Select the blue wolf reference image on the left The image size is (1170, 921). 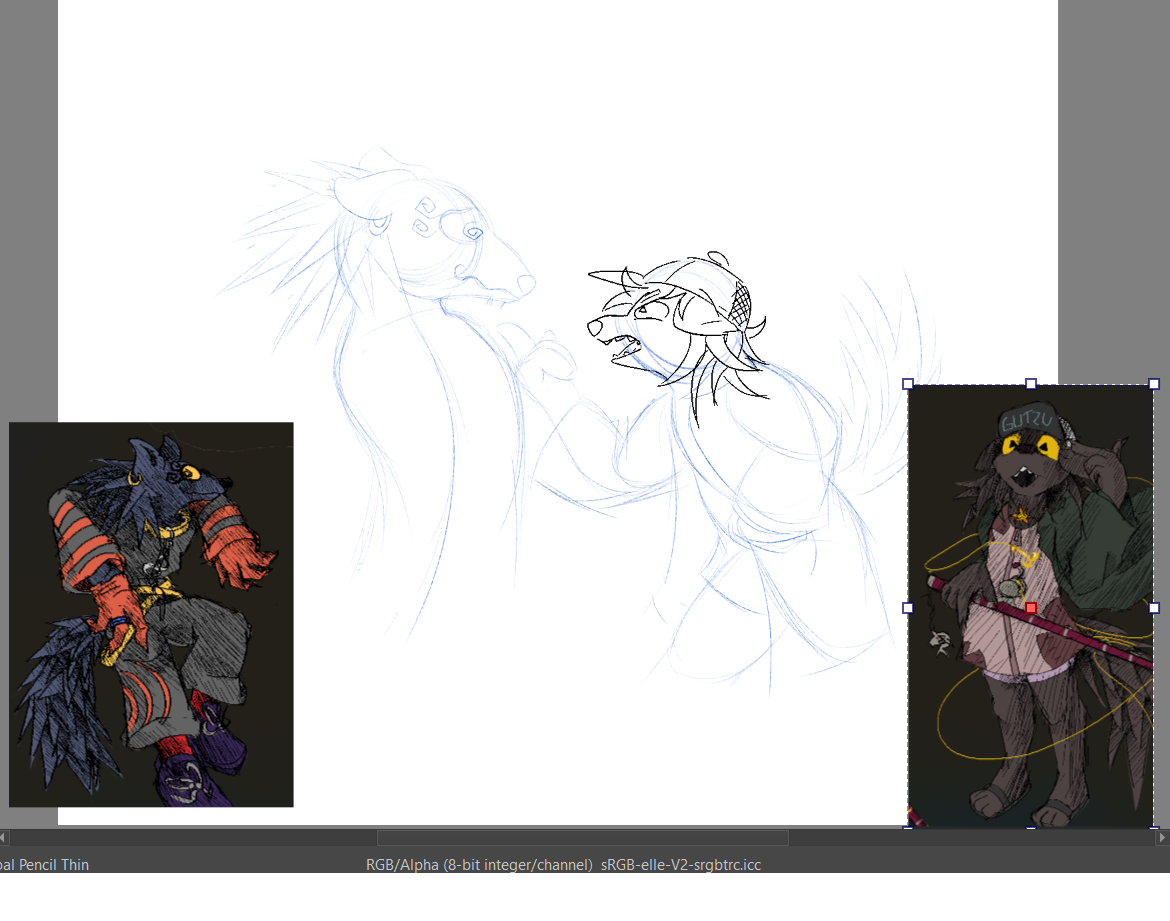pos(151,614)
